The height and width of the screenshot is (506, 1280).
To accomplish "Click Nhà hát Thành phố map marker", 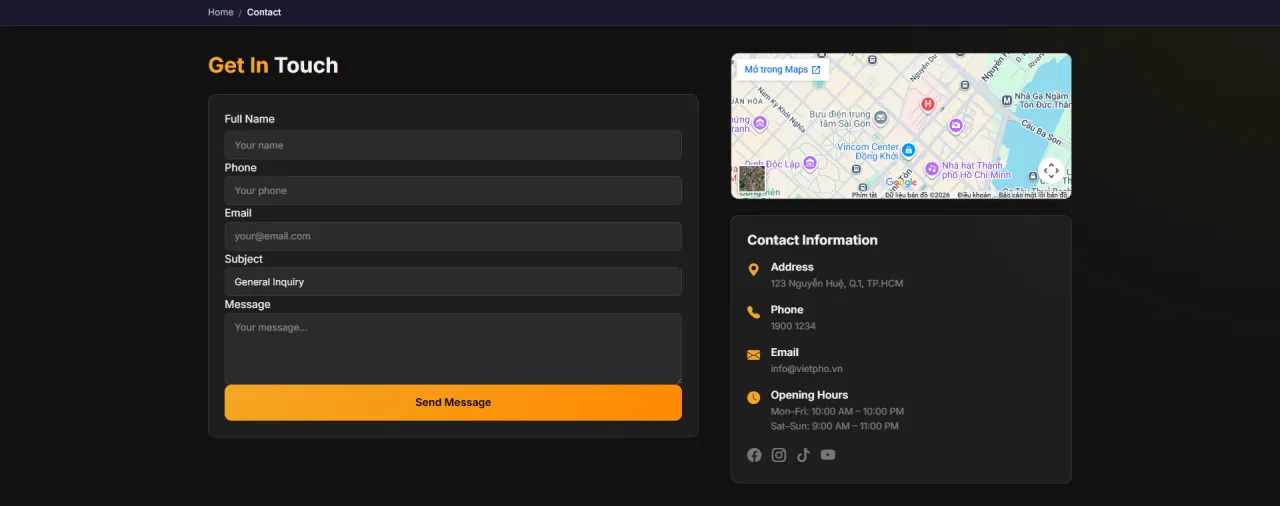I will [x=932, y=169].
